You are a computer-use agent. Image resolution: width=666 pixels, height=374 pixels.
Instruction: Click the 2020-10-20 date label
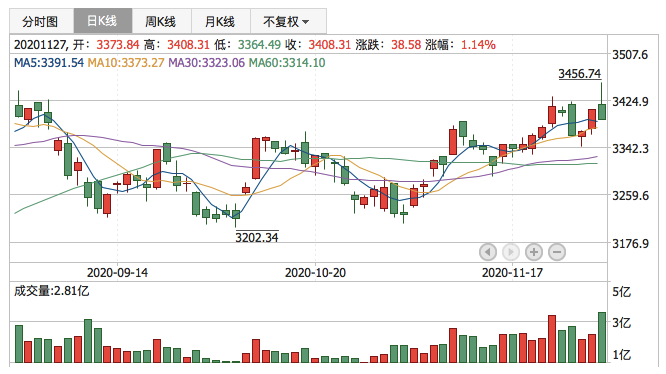click(x=315, y=273)
